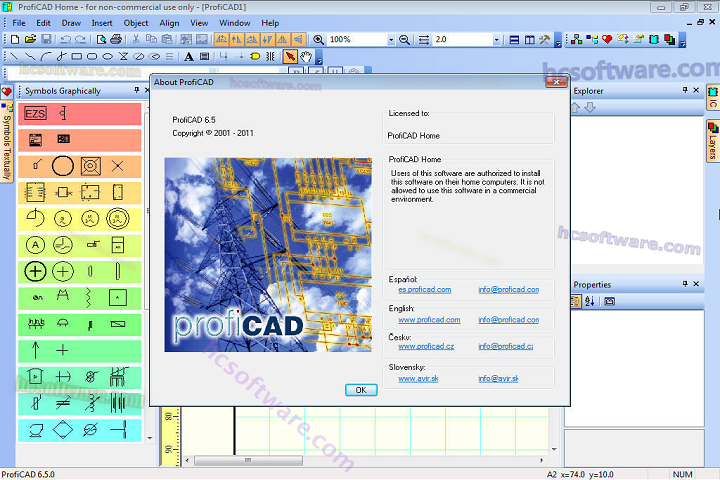The width and height of the screenshot is (720, 480).
Task: Click OK in About ProfiCAD dialog
Action: (361, 390)
